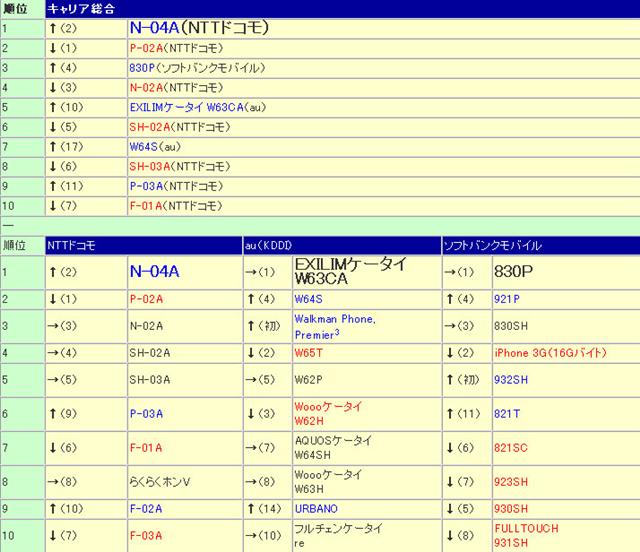Click 923SH in the SoftBank column
The width and height of the screenshot is (640, 552).
pyautogui.click(x=511, y=482)
